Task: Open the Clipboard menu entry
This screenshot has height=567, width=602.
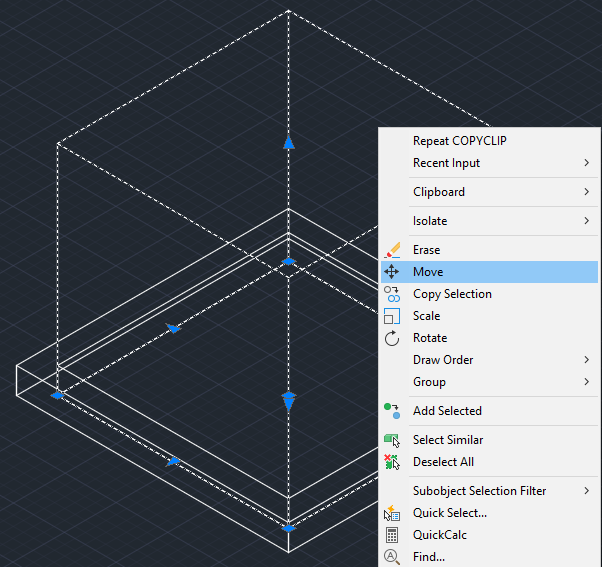Action: [490, 192]
